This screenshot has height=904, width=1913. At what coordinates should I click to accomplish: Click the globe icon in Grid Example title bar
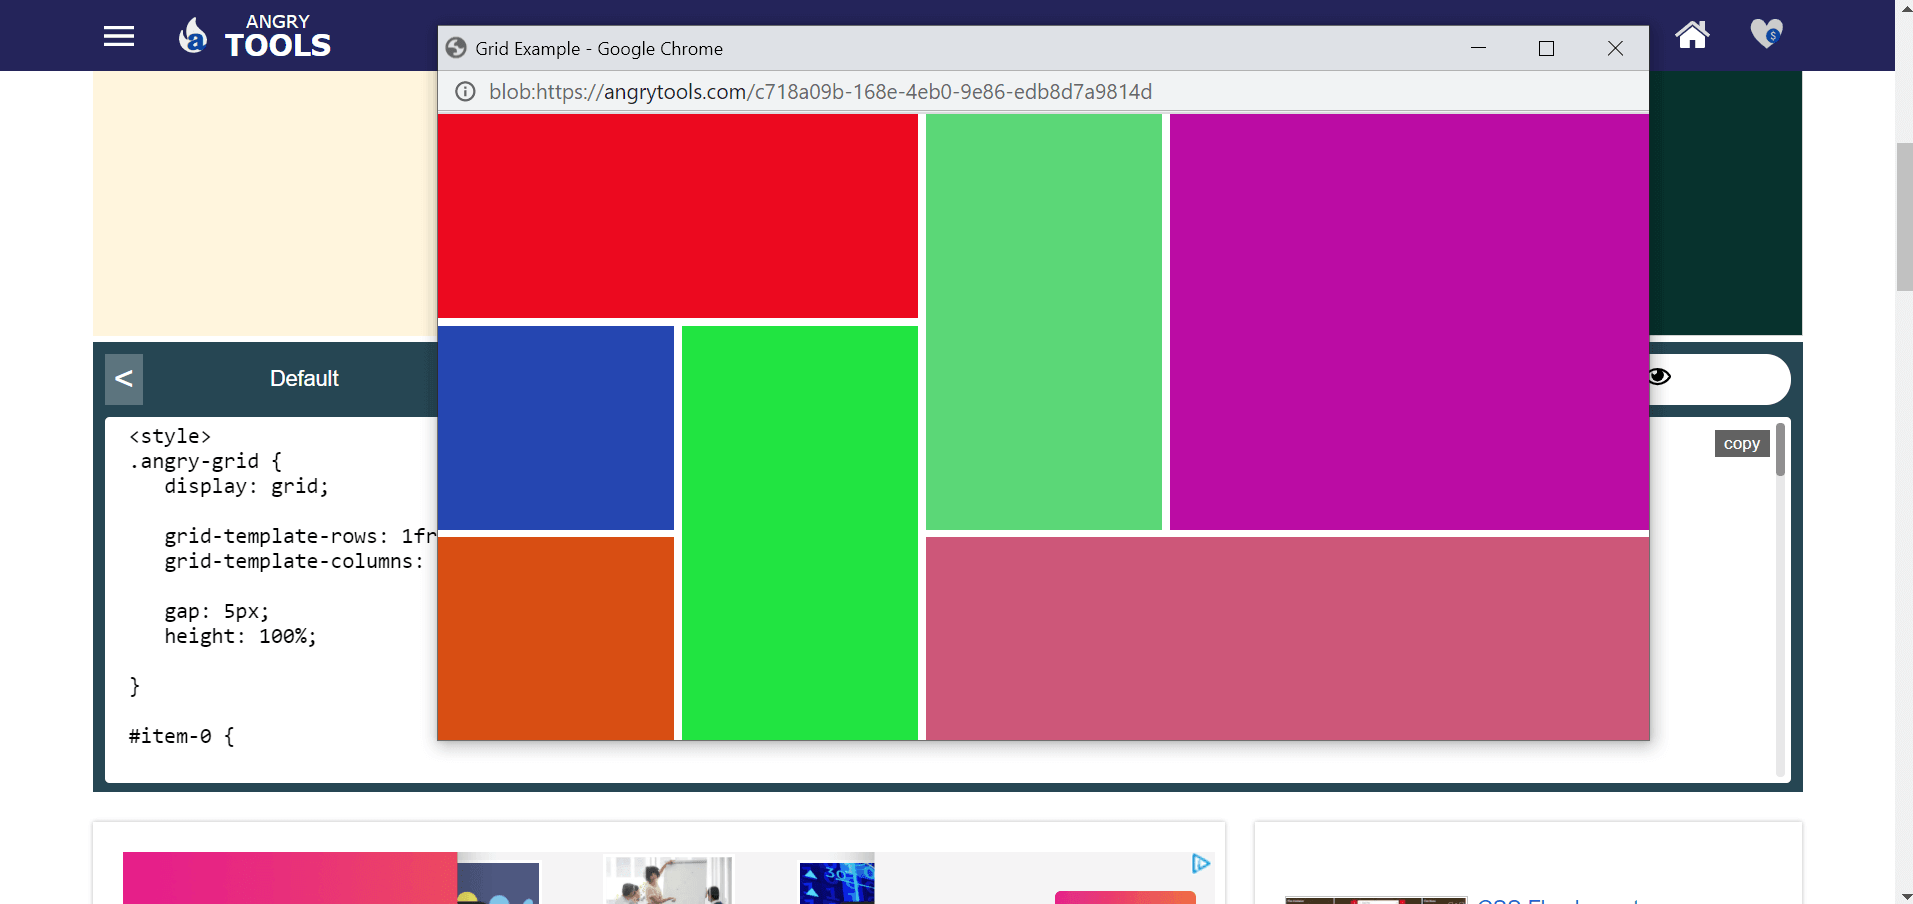click(x=456, y=48)
